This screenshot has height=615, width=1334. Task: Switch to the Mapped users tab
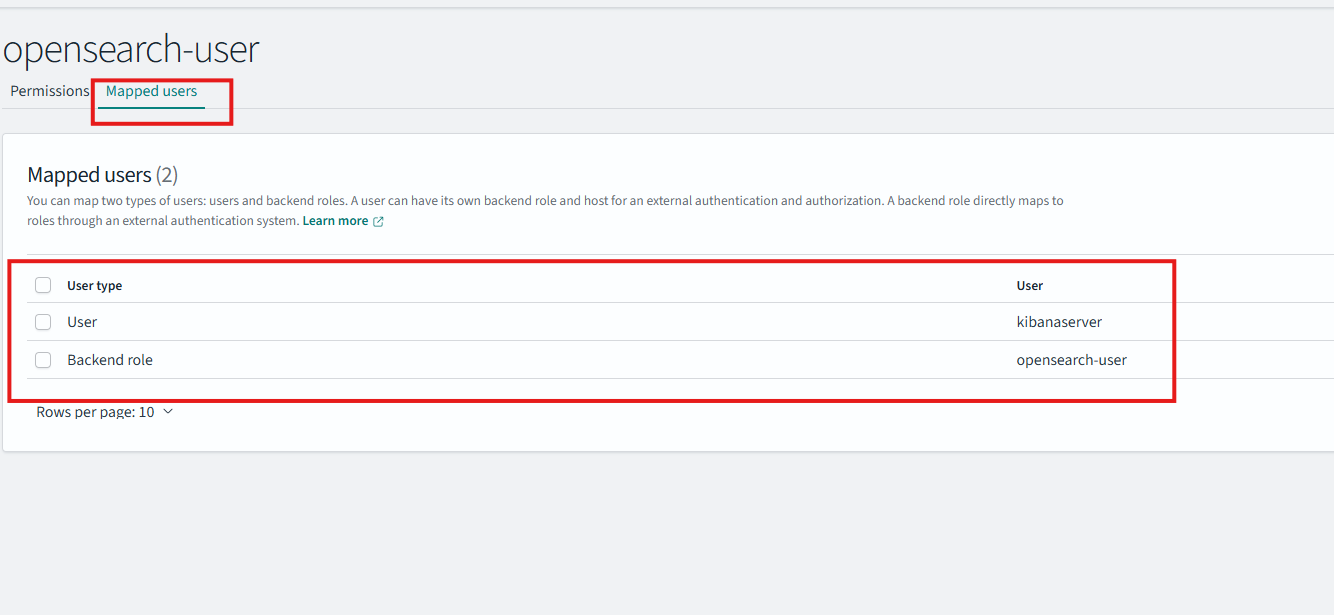click(x=151, y=91)
